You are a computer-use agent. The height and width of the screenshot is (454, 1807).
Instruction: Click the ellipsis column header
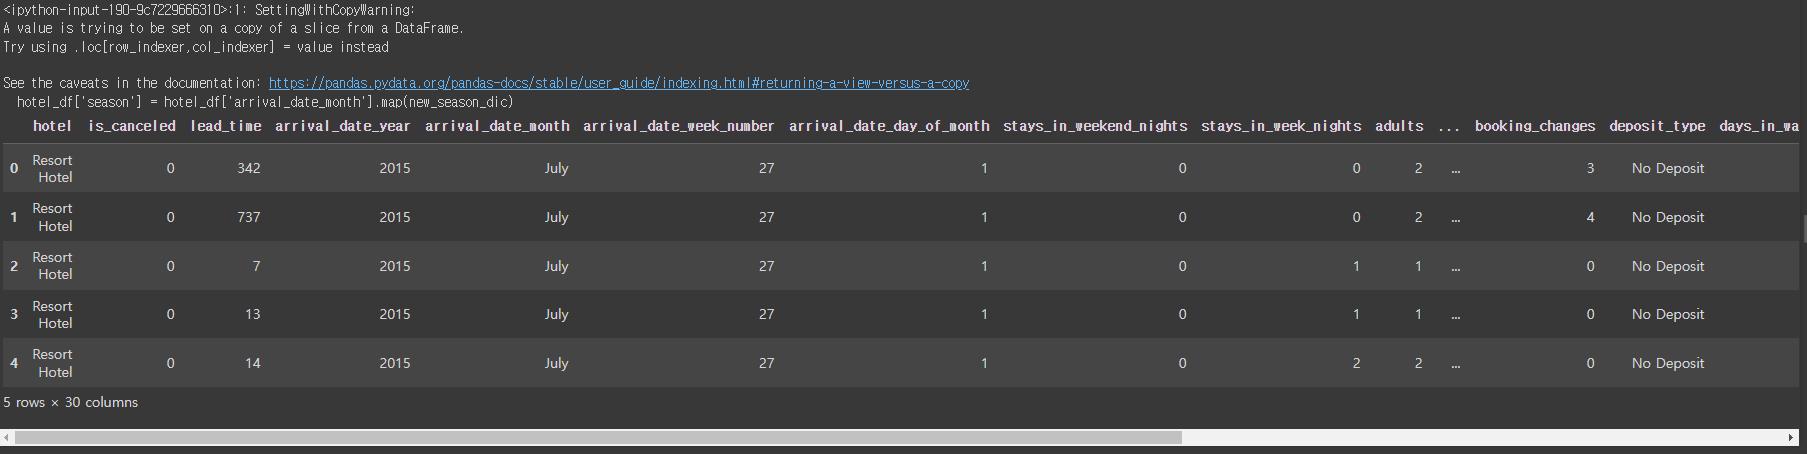1449,126
